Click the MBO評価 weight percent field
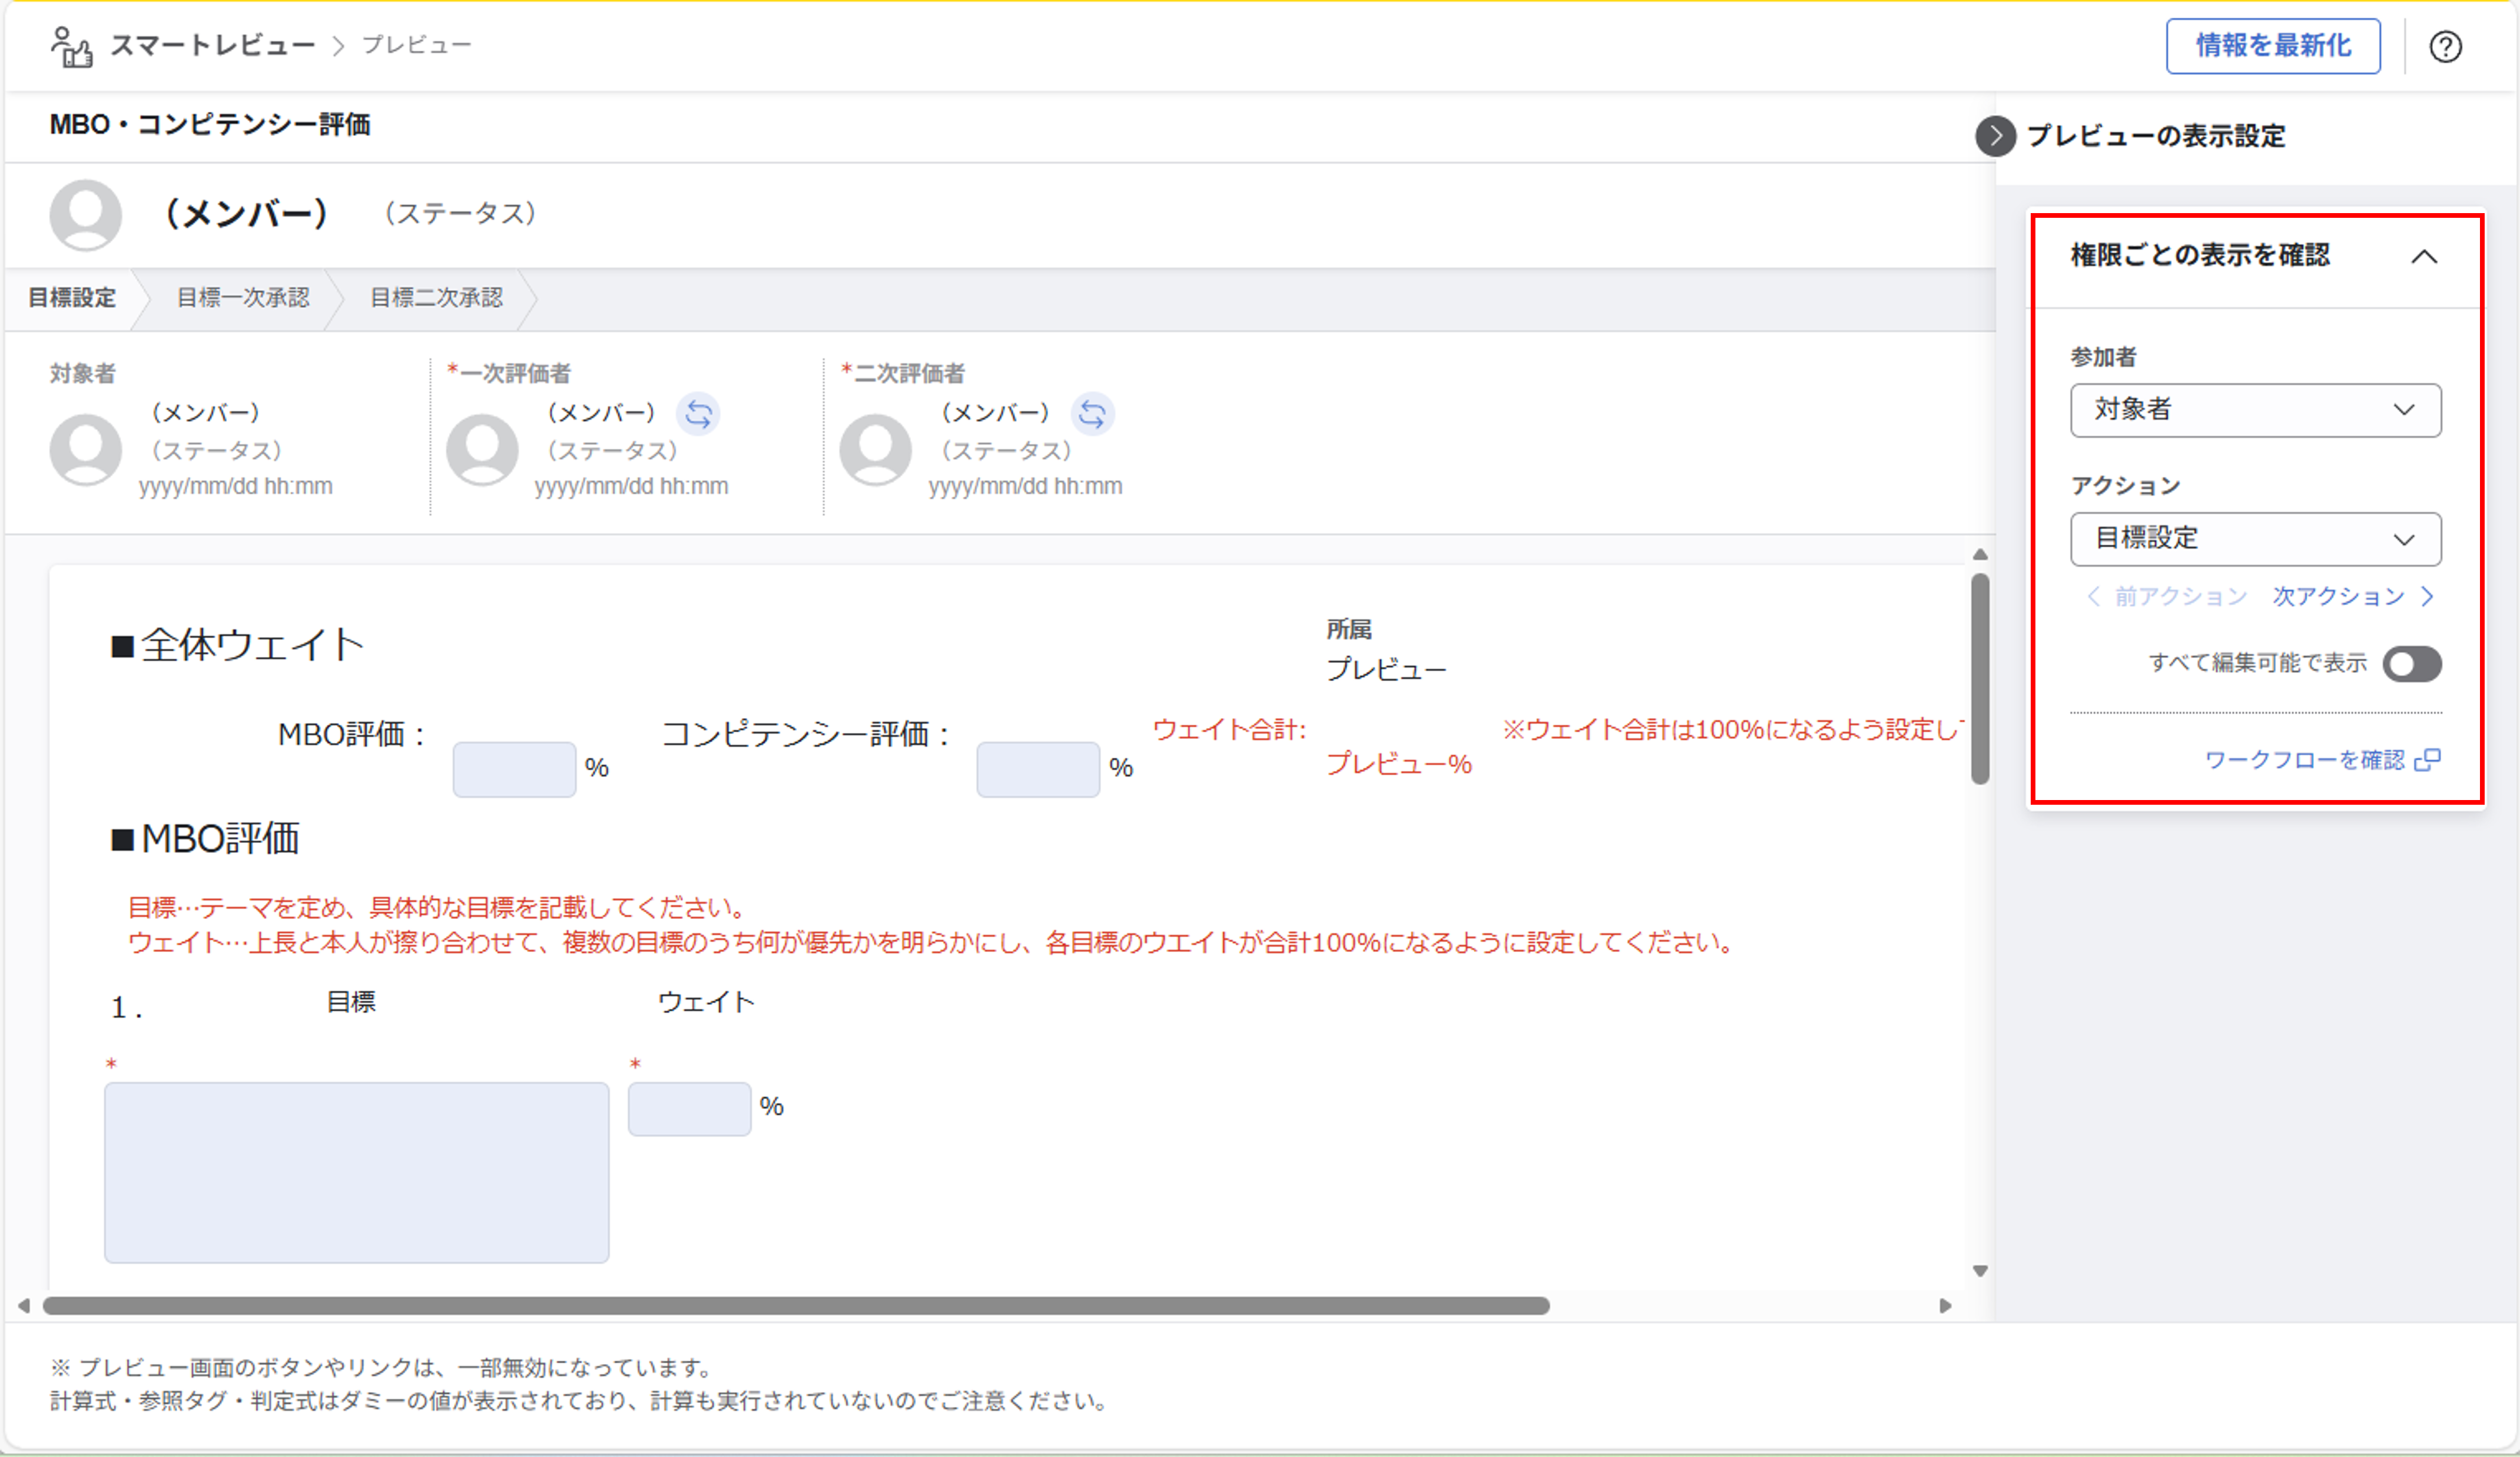Image resolution: width=2520 pixels, height=1457 pixels. click(x=514, y=769)
